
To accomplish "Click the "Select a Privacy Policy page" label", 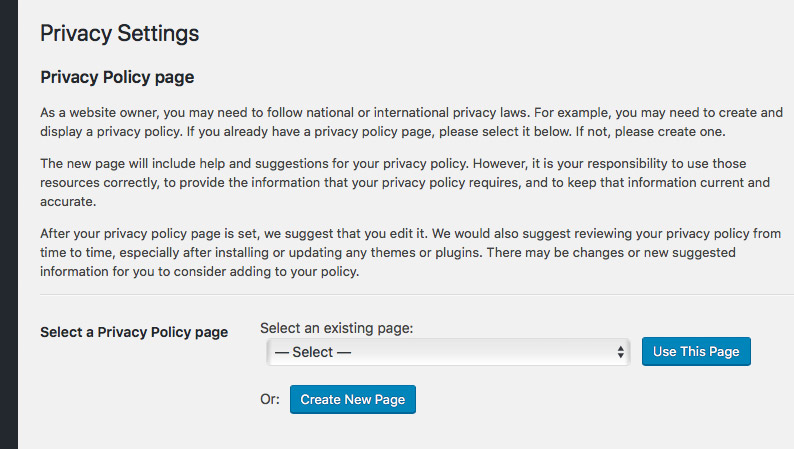I will 134,332.
